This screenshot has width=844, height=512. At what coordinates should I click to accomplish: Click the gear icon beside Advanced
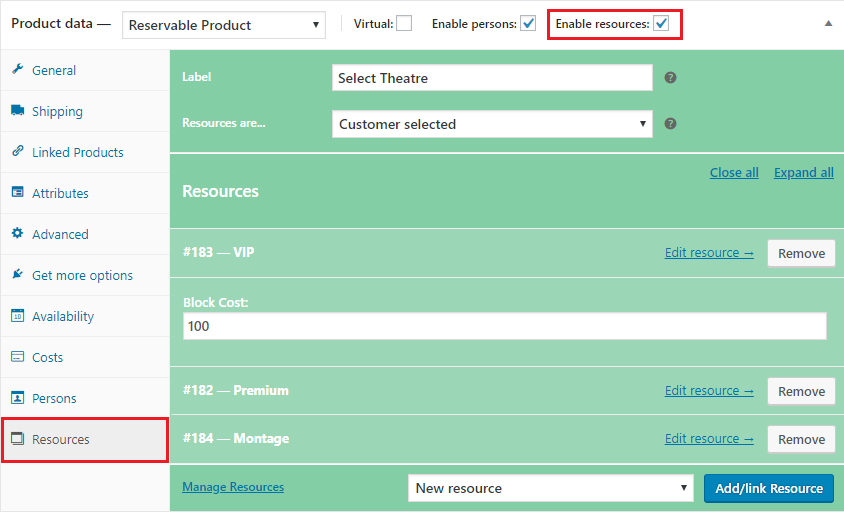(x=17, y=234)
